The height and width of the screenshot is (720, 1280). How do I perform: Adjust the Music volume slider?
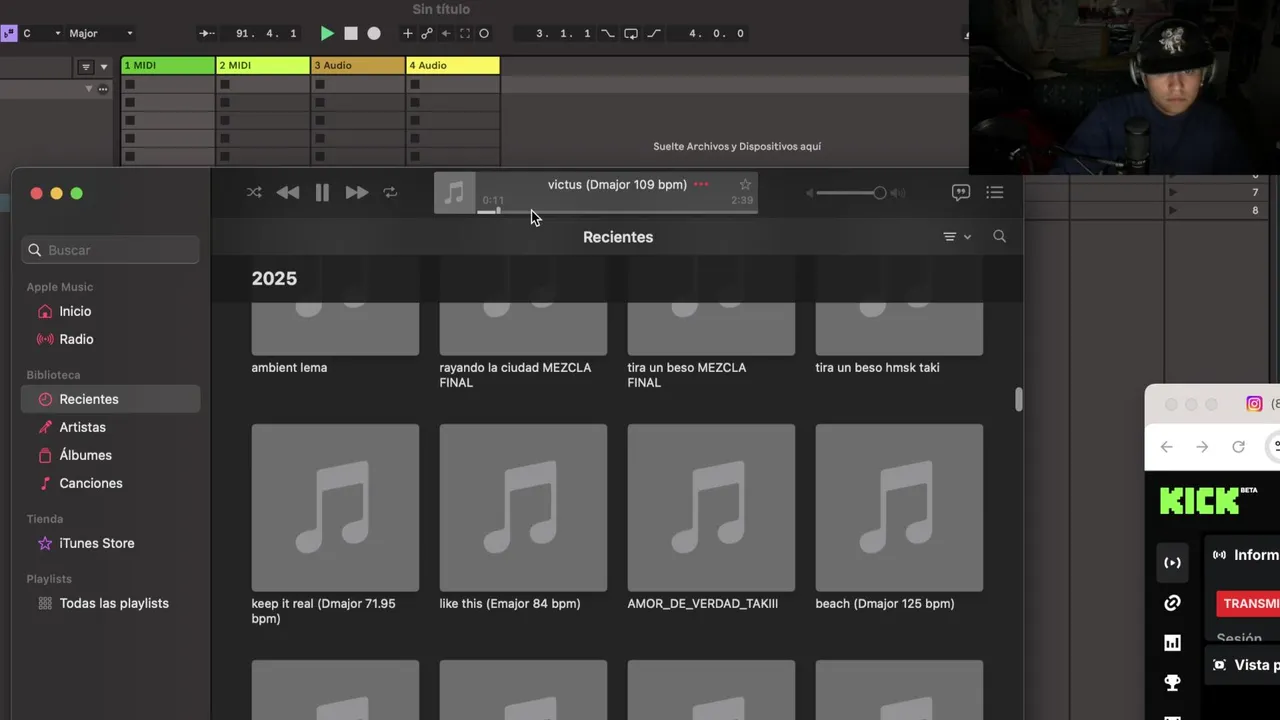pyautogui.click(x=847, y=193)
